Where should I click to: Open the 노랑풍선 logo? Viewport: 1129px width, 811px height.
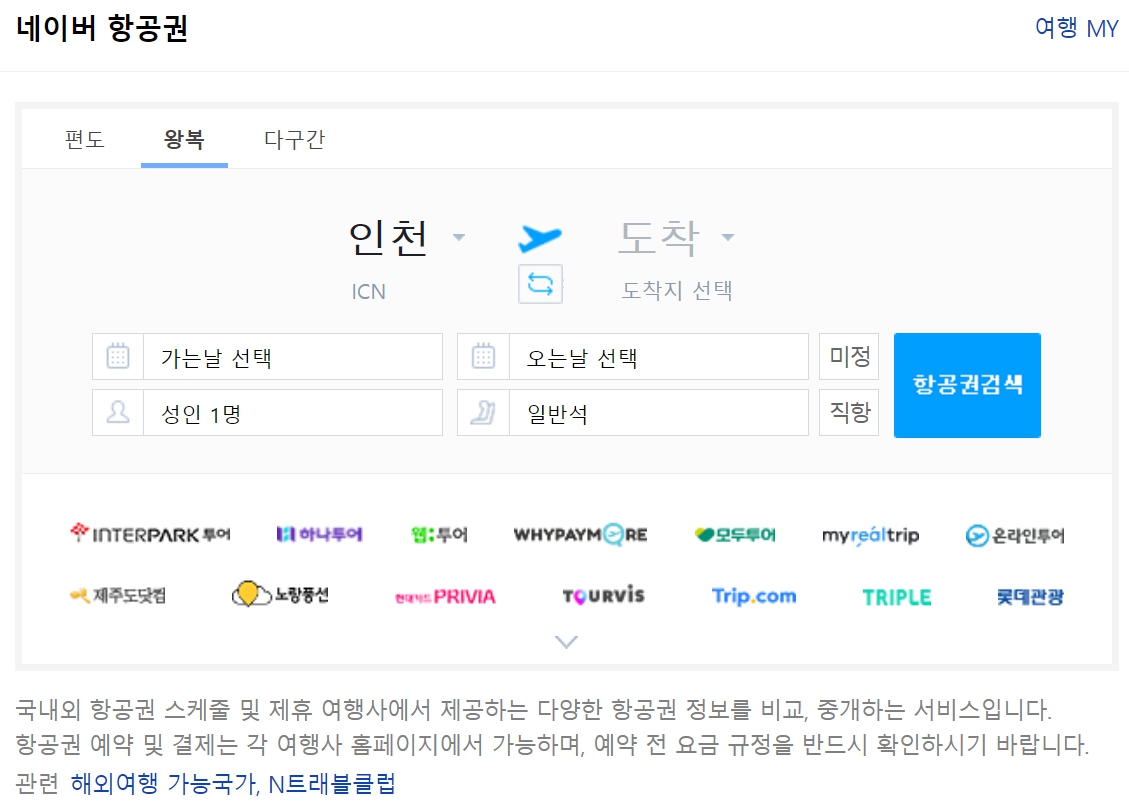(280, 594)
